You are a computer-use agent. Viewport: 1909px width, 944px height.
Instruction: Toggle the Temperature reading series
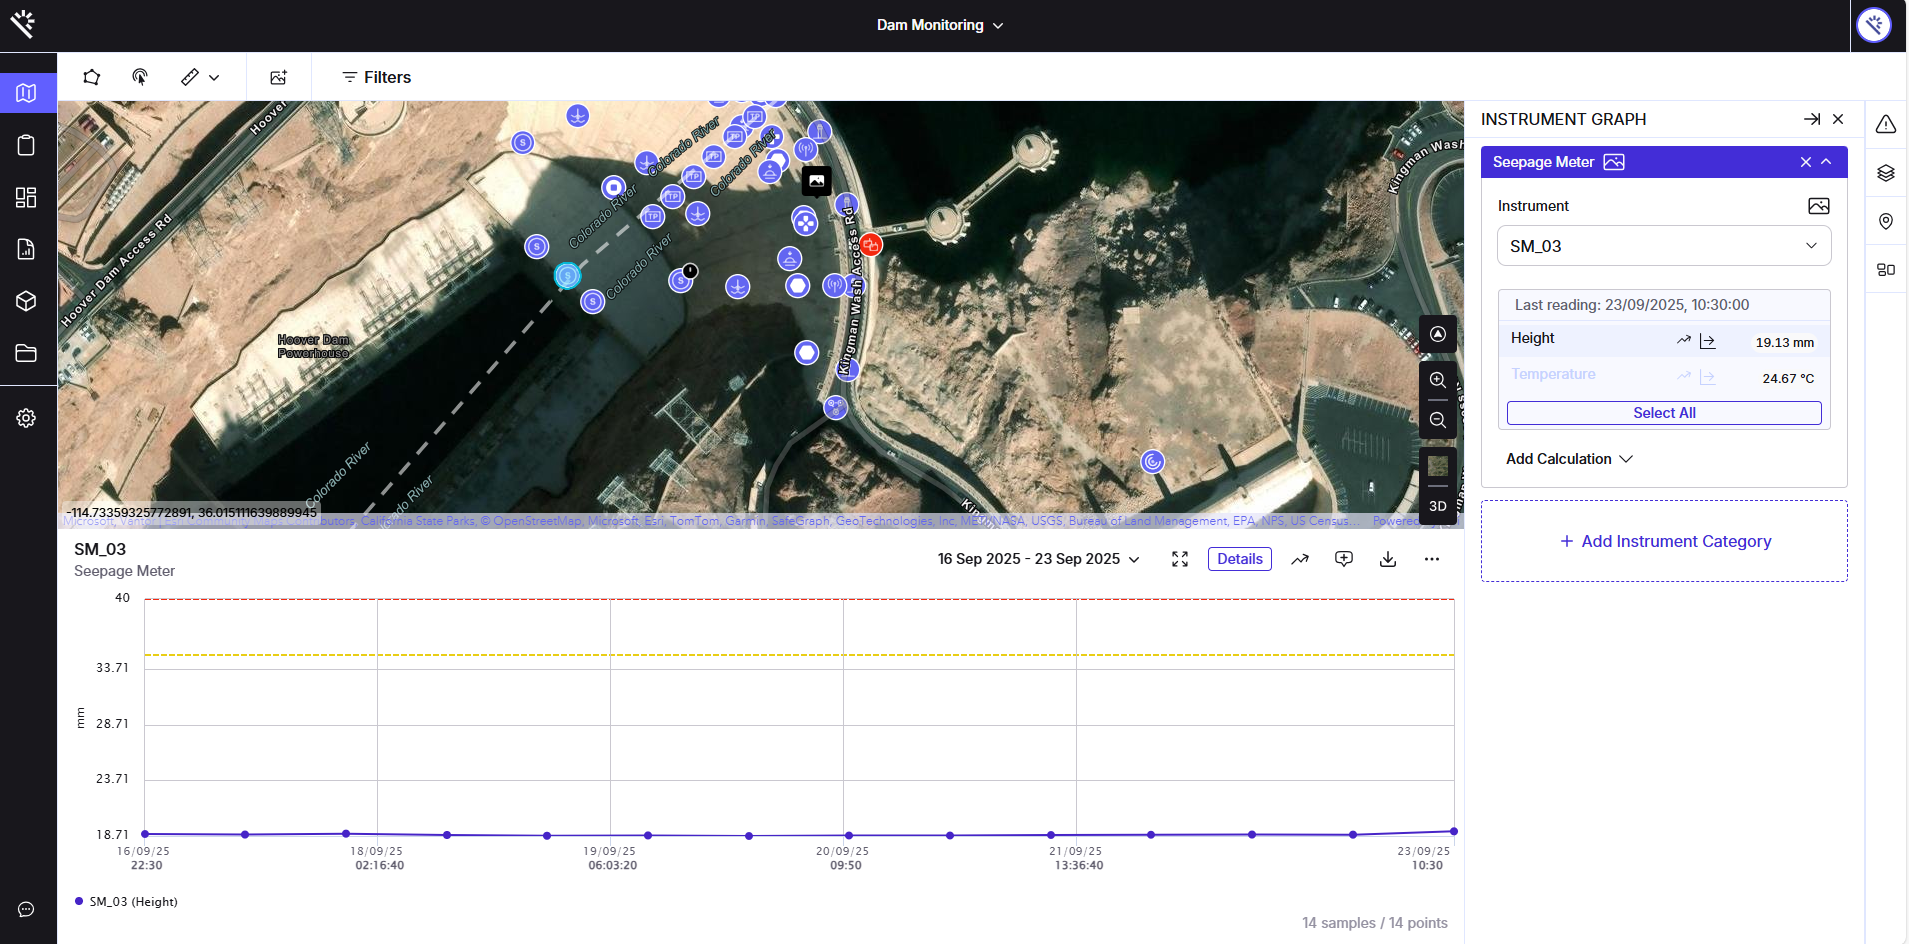[1553, 375]
